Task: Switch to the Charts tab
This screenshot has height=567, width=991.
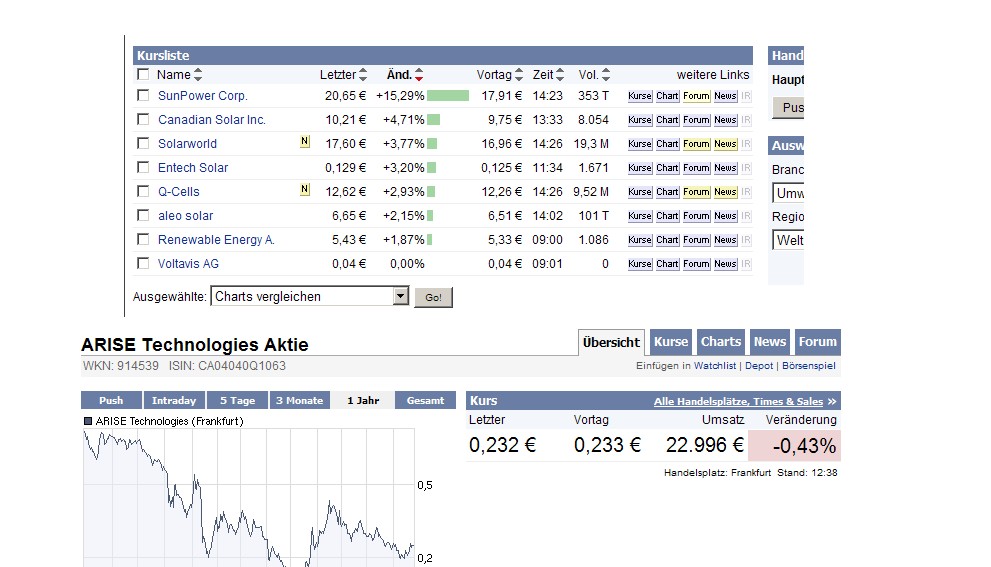Action: (x=720, y=342)
